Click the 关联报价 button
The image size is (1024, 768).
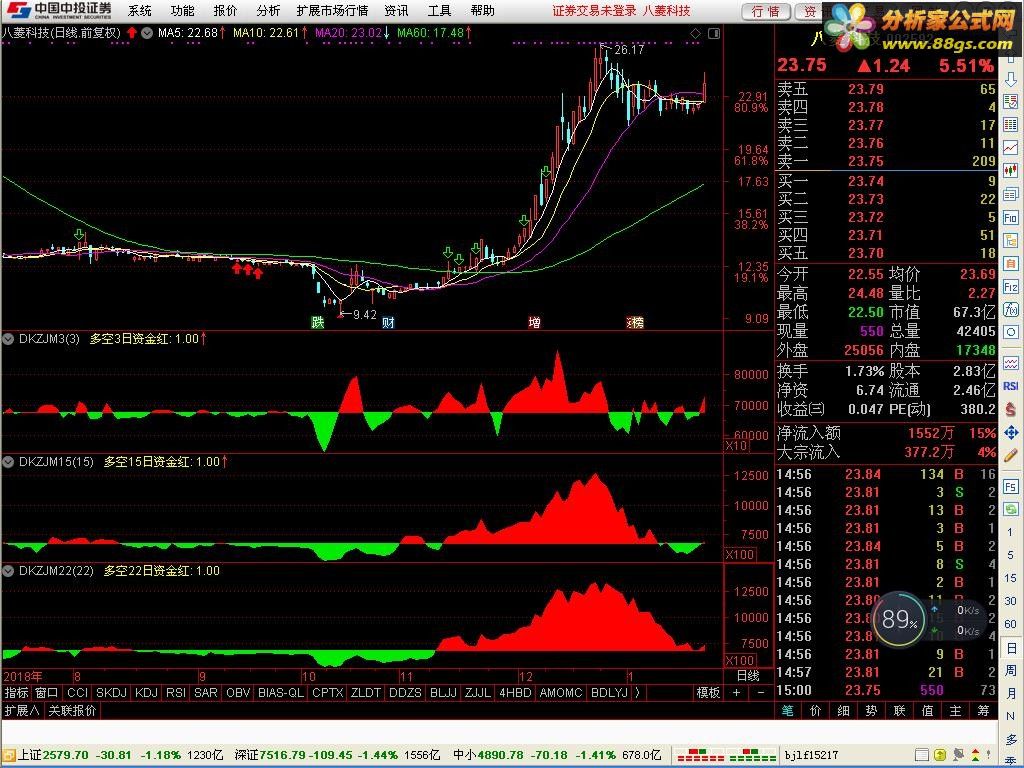[x=72, y=710]
